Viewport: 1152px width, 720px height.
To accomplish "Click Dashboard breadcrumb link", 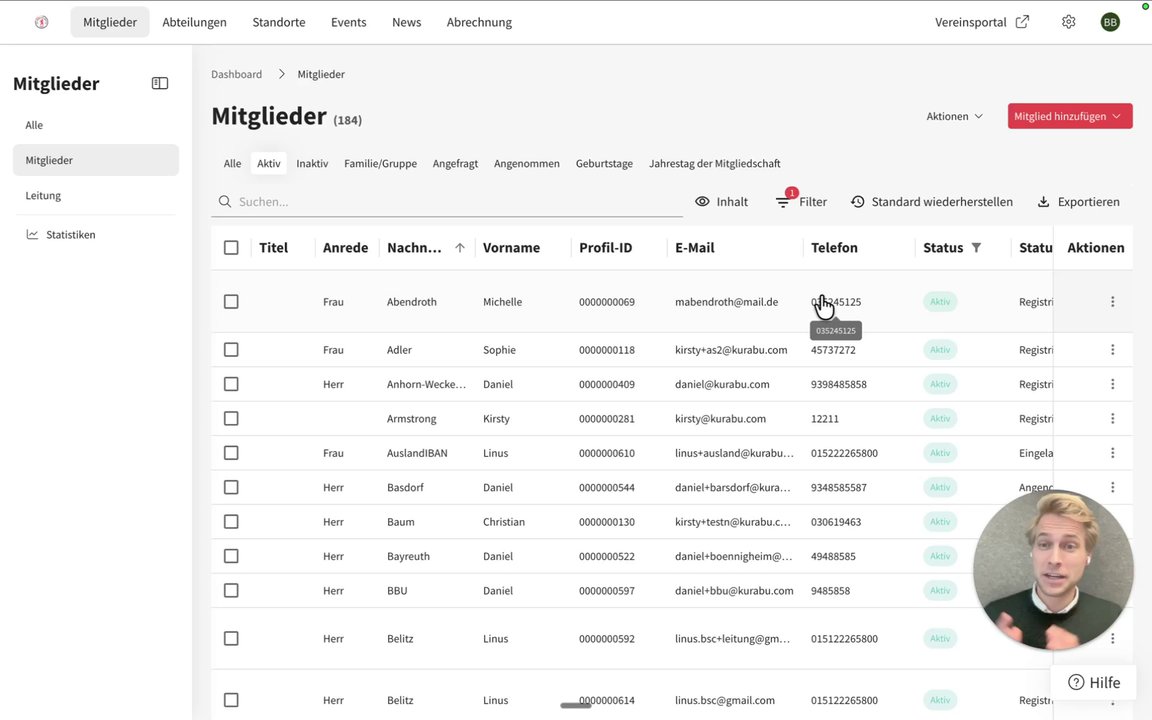I will tap(237, 74).
